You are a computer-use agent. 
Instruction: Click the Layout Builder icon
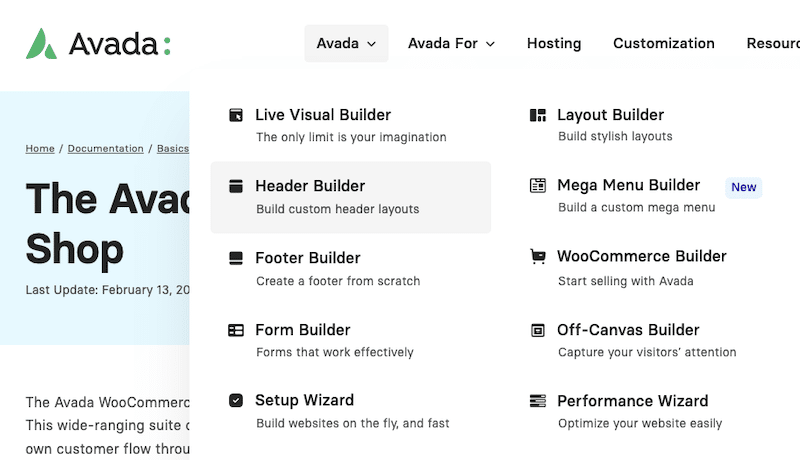tap(538, 115)
